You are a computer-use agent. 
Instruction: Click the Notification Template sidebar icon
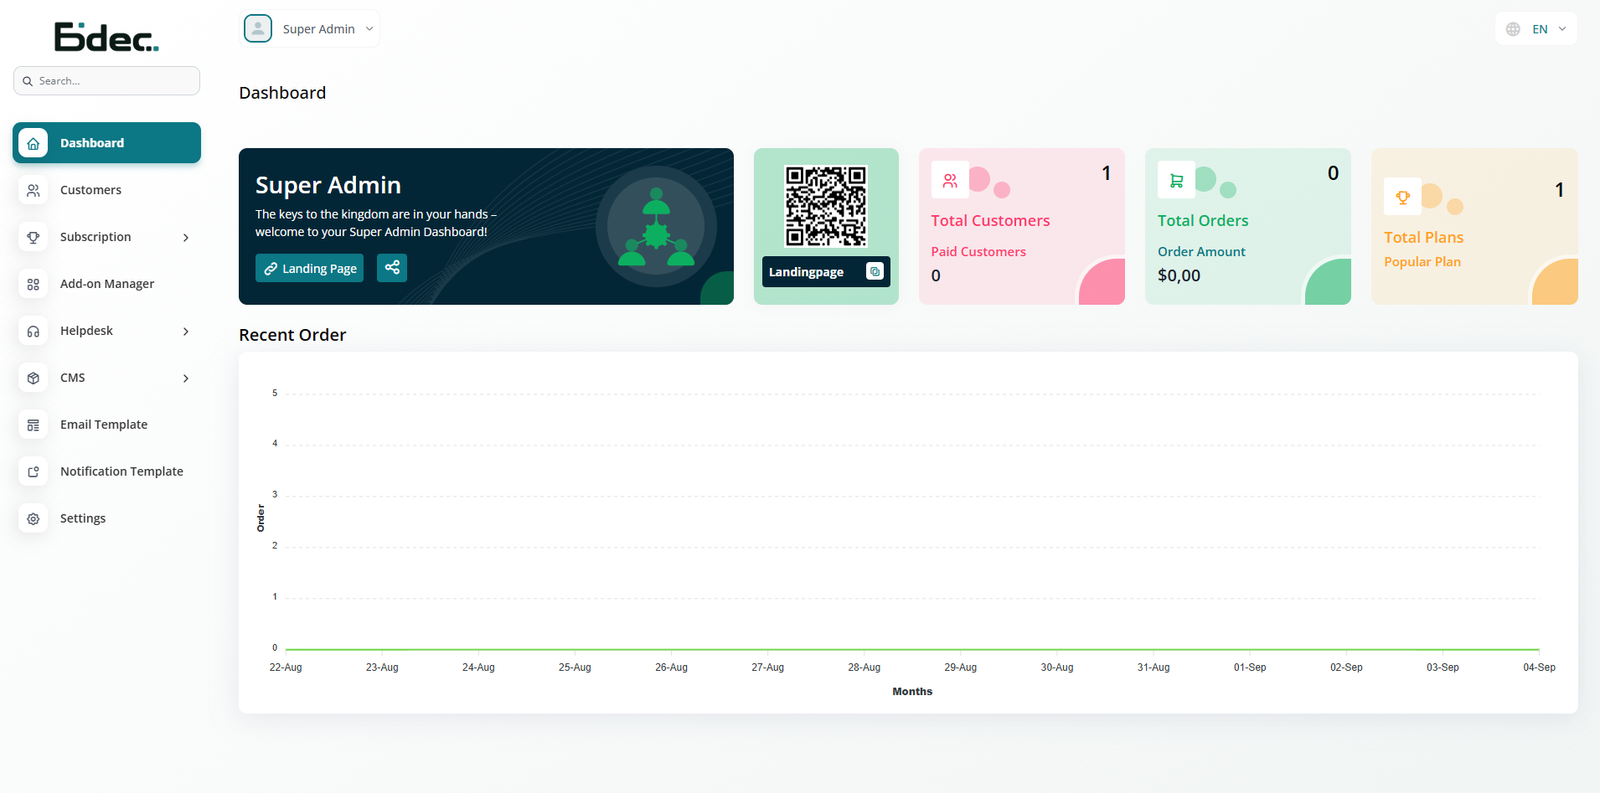pos(33,472)
